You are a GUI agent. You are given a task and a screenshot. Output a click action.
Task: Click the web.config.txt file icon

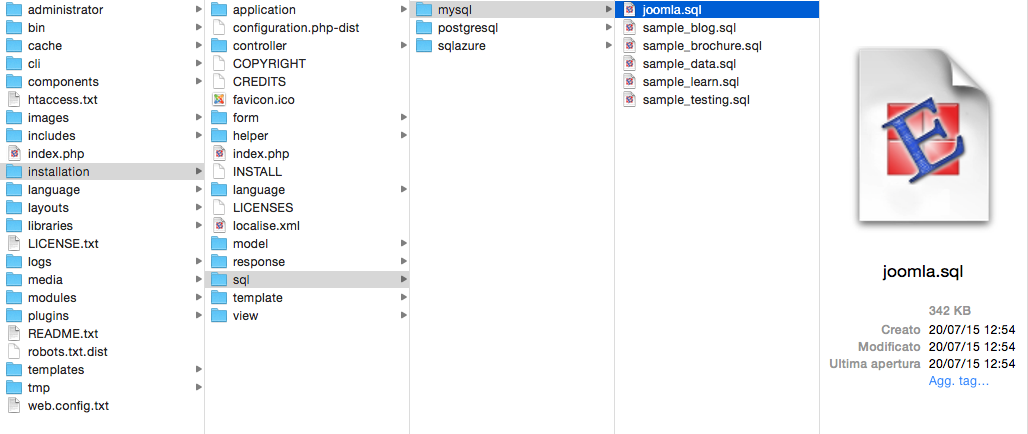click(14, 405)
